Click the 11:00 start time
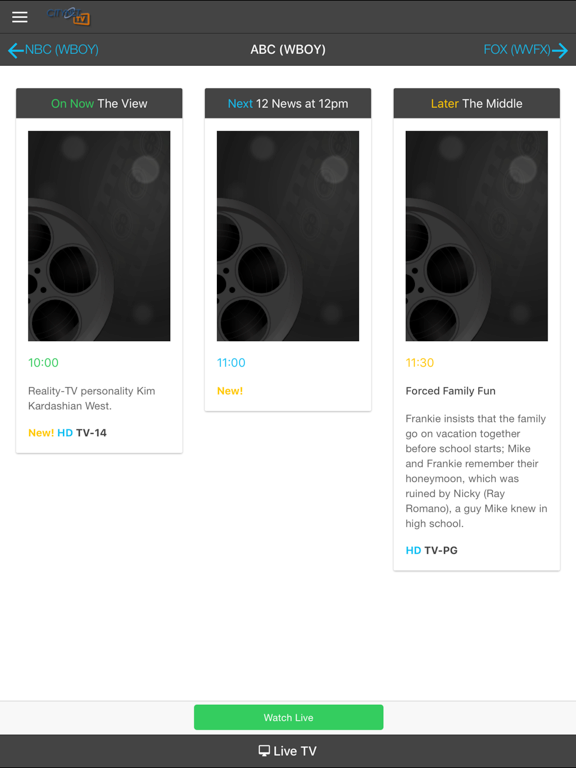 231,362
